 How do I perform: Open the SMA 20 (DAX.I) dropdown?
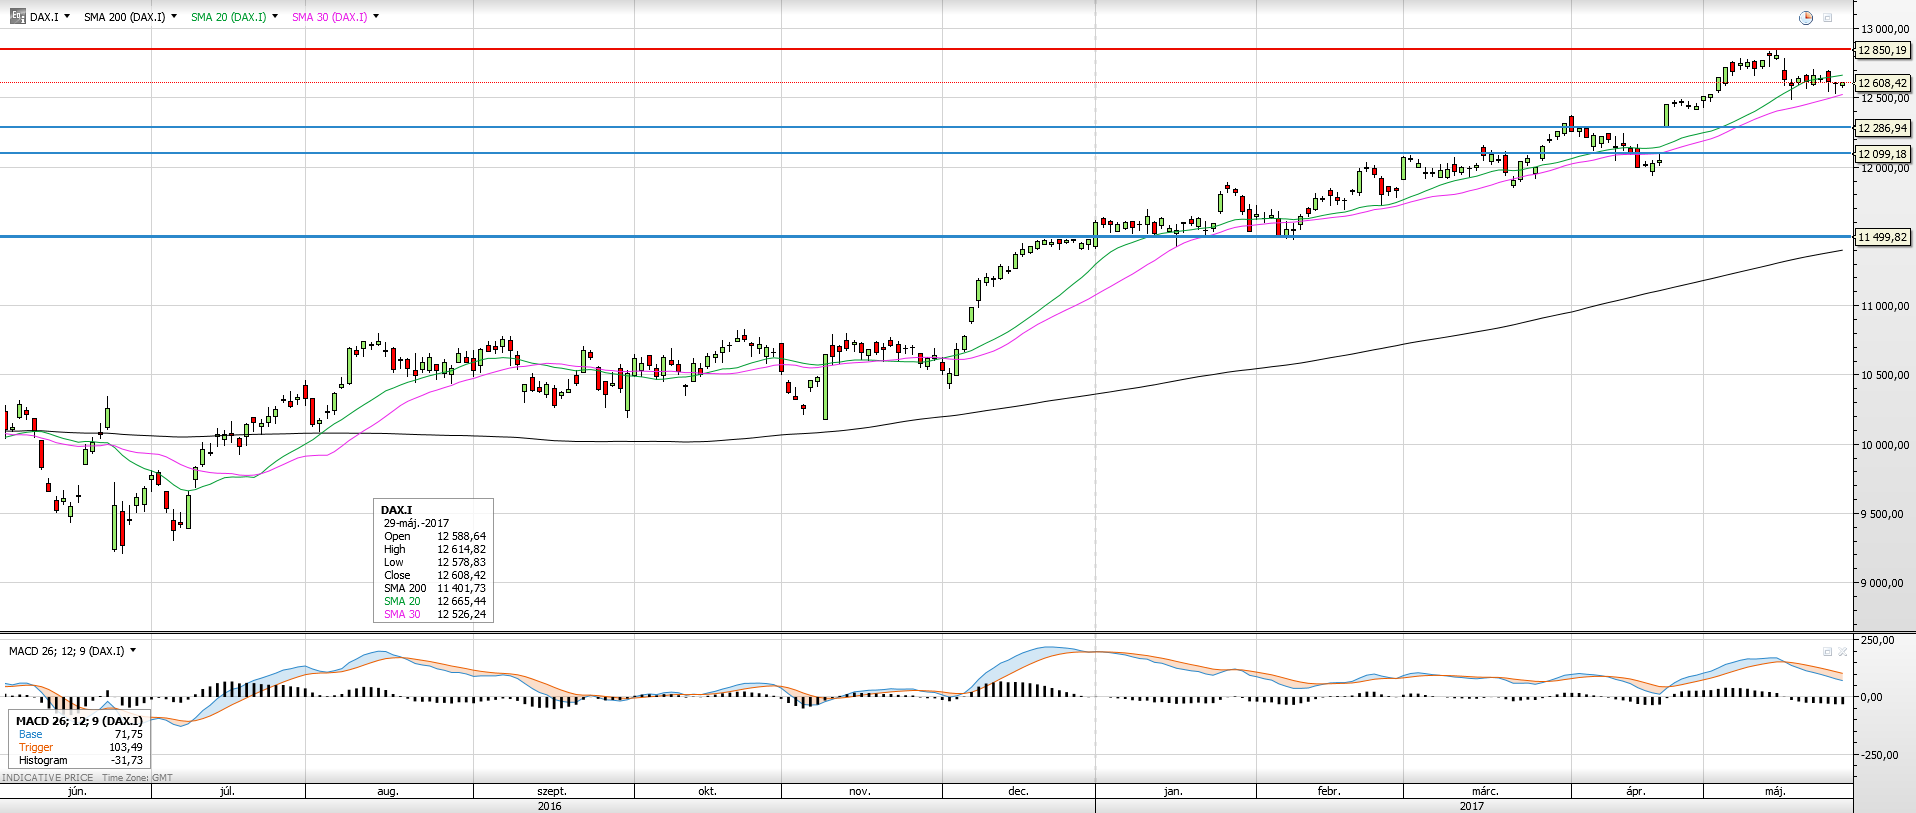(x=275, y=16)
